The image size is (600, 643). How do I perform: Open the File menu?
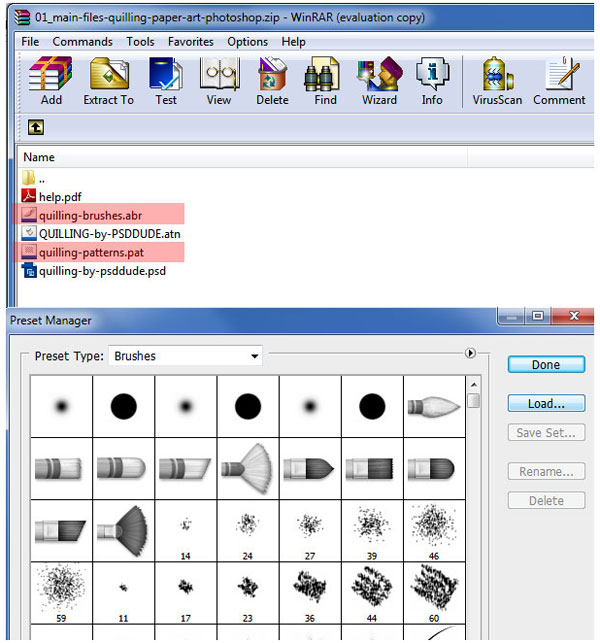click(30, 41)
